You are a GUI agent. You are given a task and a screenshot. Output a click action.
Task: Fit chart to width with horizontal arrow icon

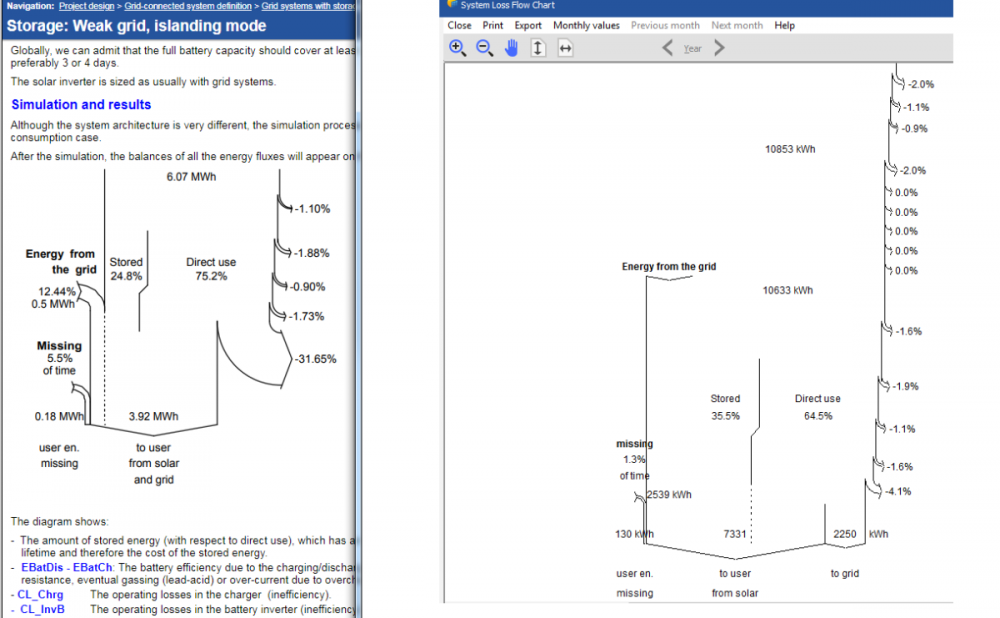(x=565, y=48)
